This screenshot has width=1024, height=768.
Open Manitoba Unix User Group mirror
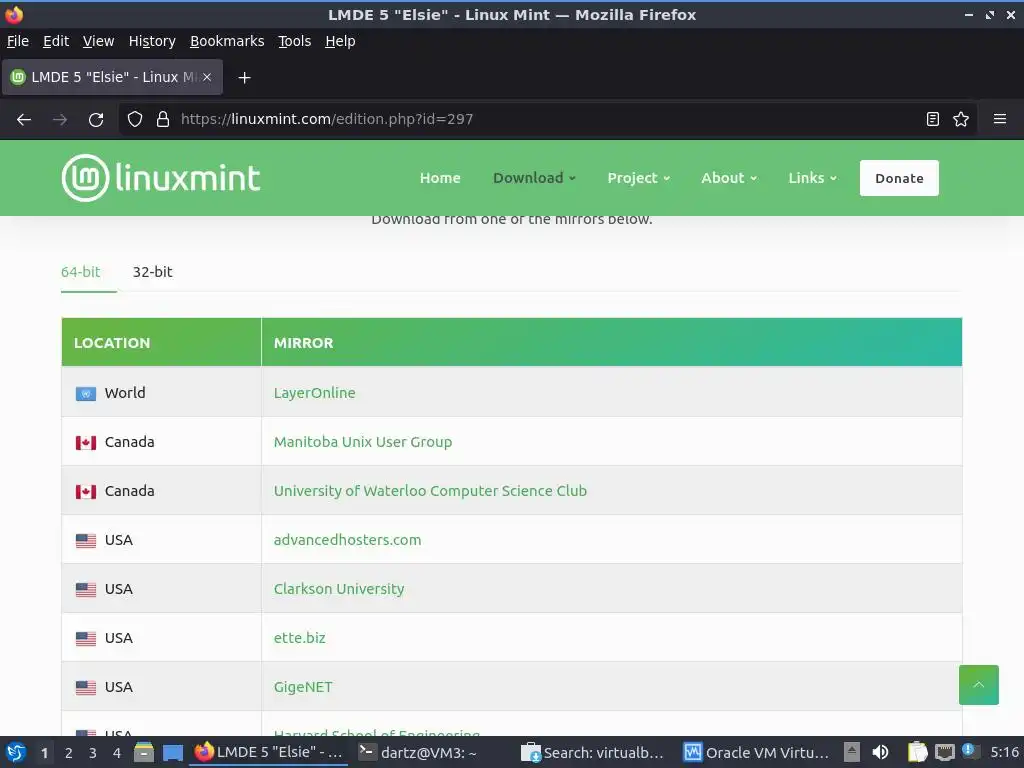[362, 442]
